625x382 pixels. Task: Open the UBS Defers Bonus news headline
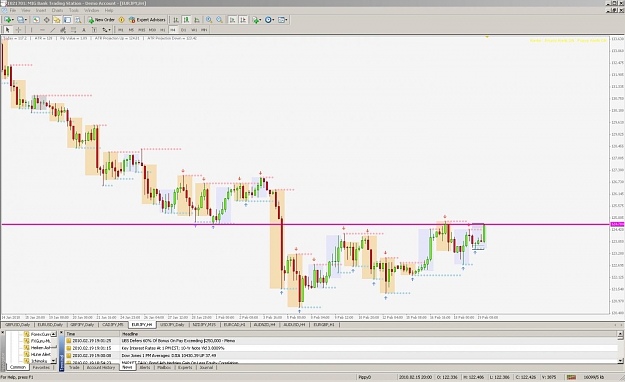[x=178, y=341]
